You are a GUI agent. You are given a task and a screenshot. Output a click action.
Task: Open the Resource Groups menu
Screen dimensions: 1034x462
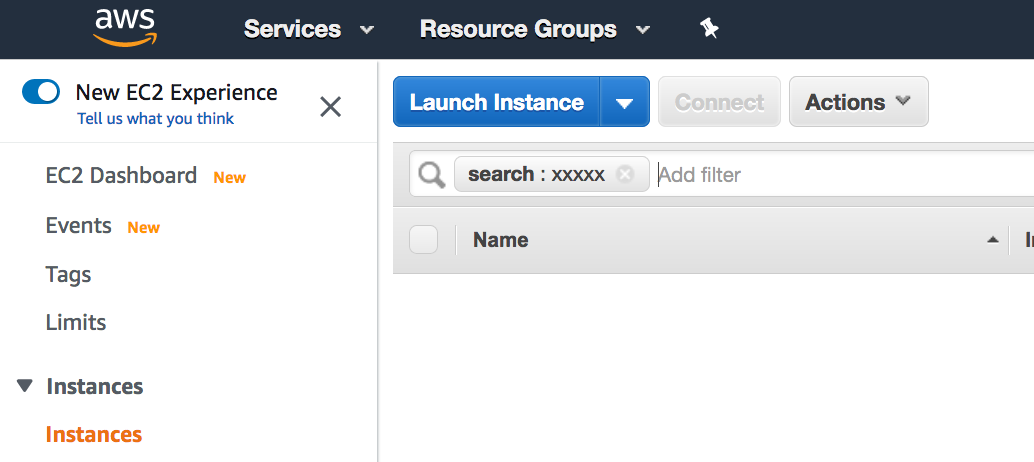click(x=534, y=29)
